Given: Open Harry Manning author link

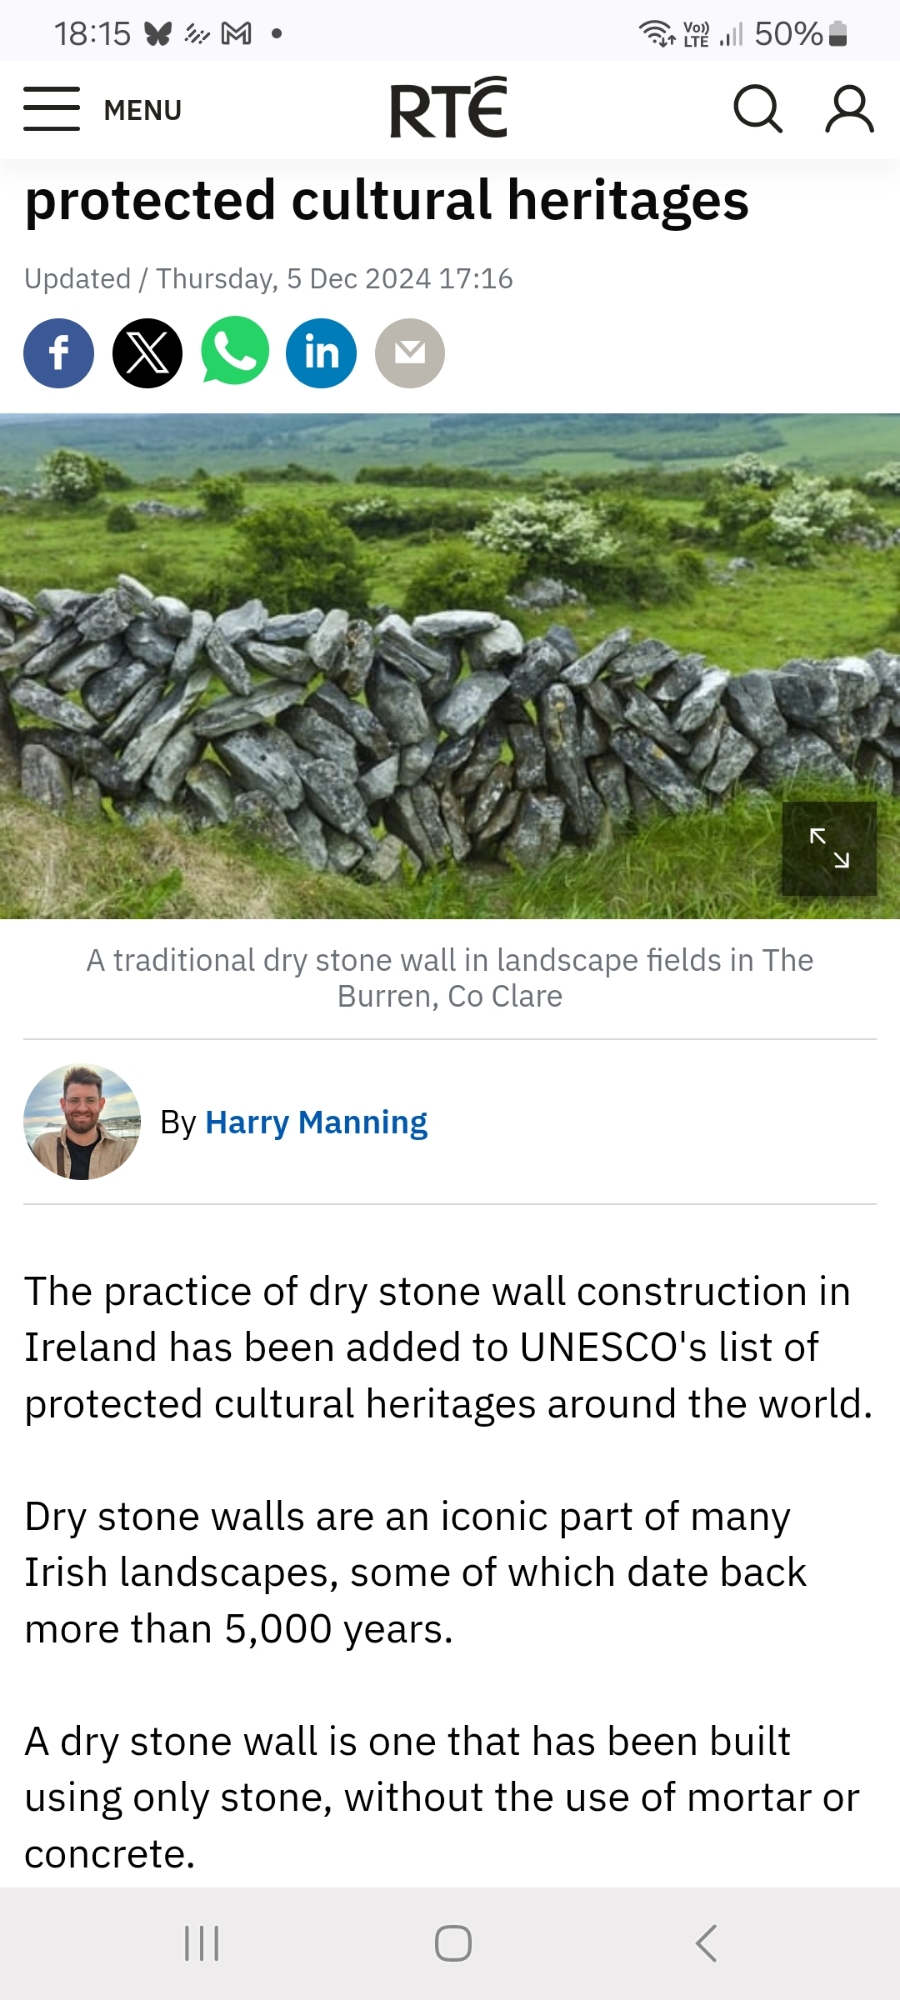Looking at the screenshot, I should tap(316, 1122).
